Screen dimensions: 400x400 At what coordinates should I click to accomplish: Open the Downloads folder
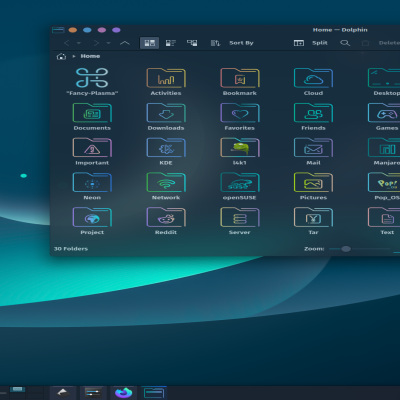tap(166, 117)
